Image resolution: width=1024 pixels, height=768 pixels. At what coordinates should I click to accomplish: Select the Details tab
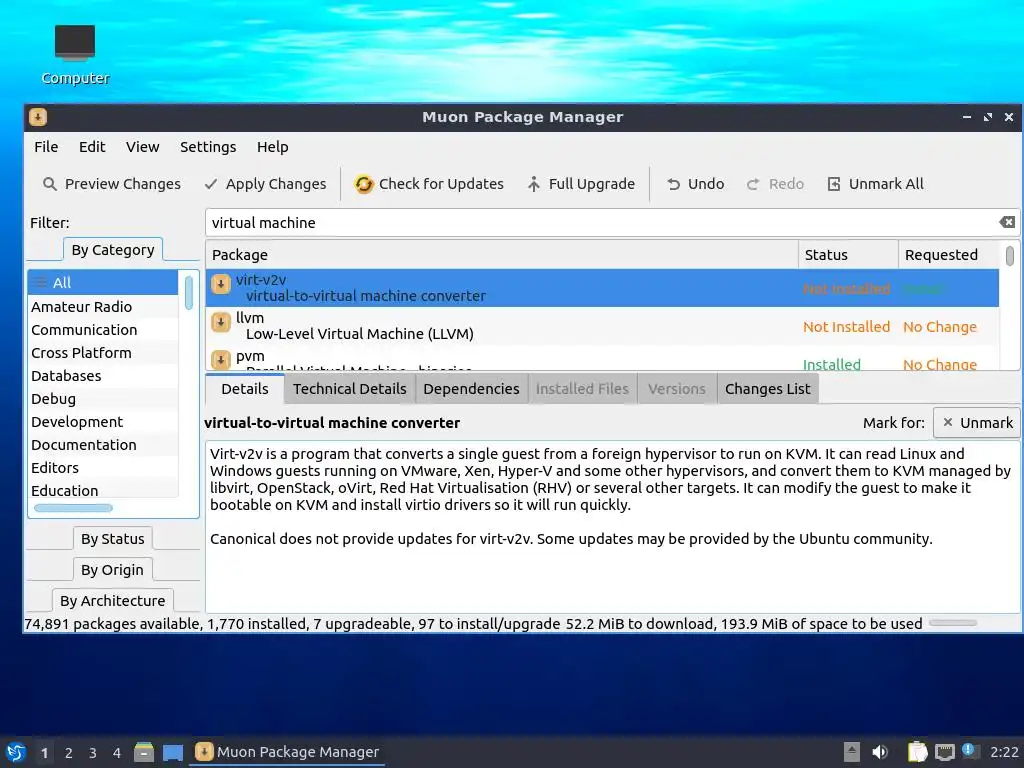245,389
